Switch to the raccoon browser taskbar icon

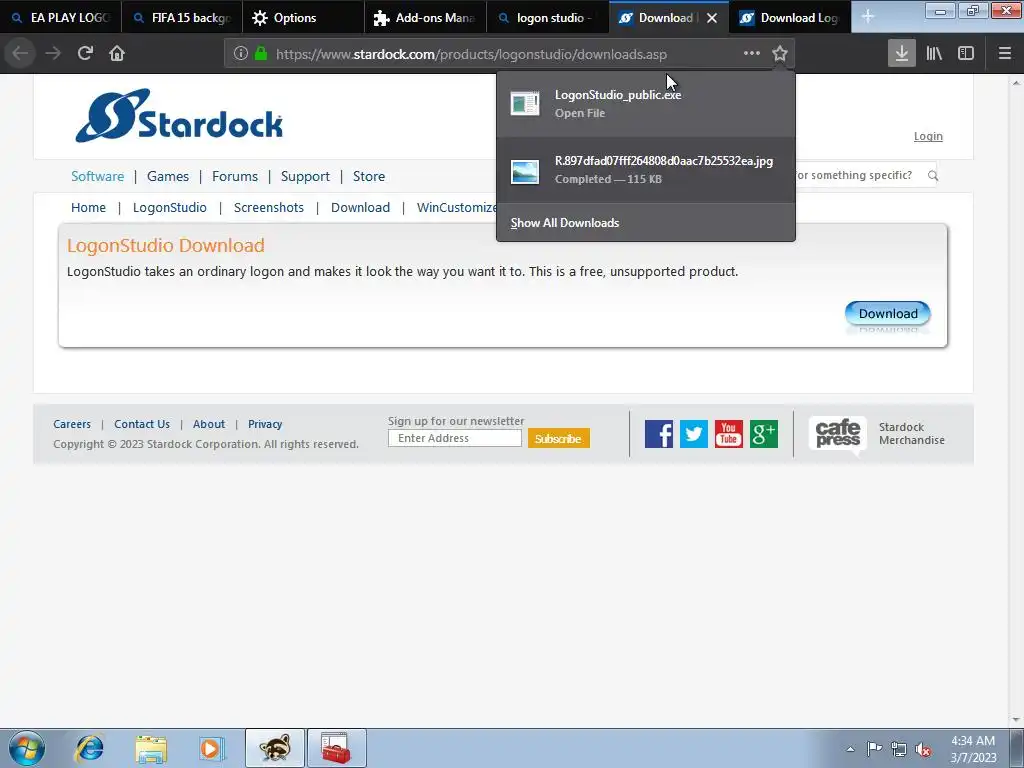pyautogui.click(x=275, y=748)
